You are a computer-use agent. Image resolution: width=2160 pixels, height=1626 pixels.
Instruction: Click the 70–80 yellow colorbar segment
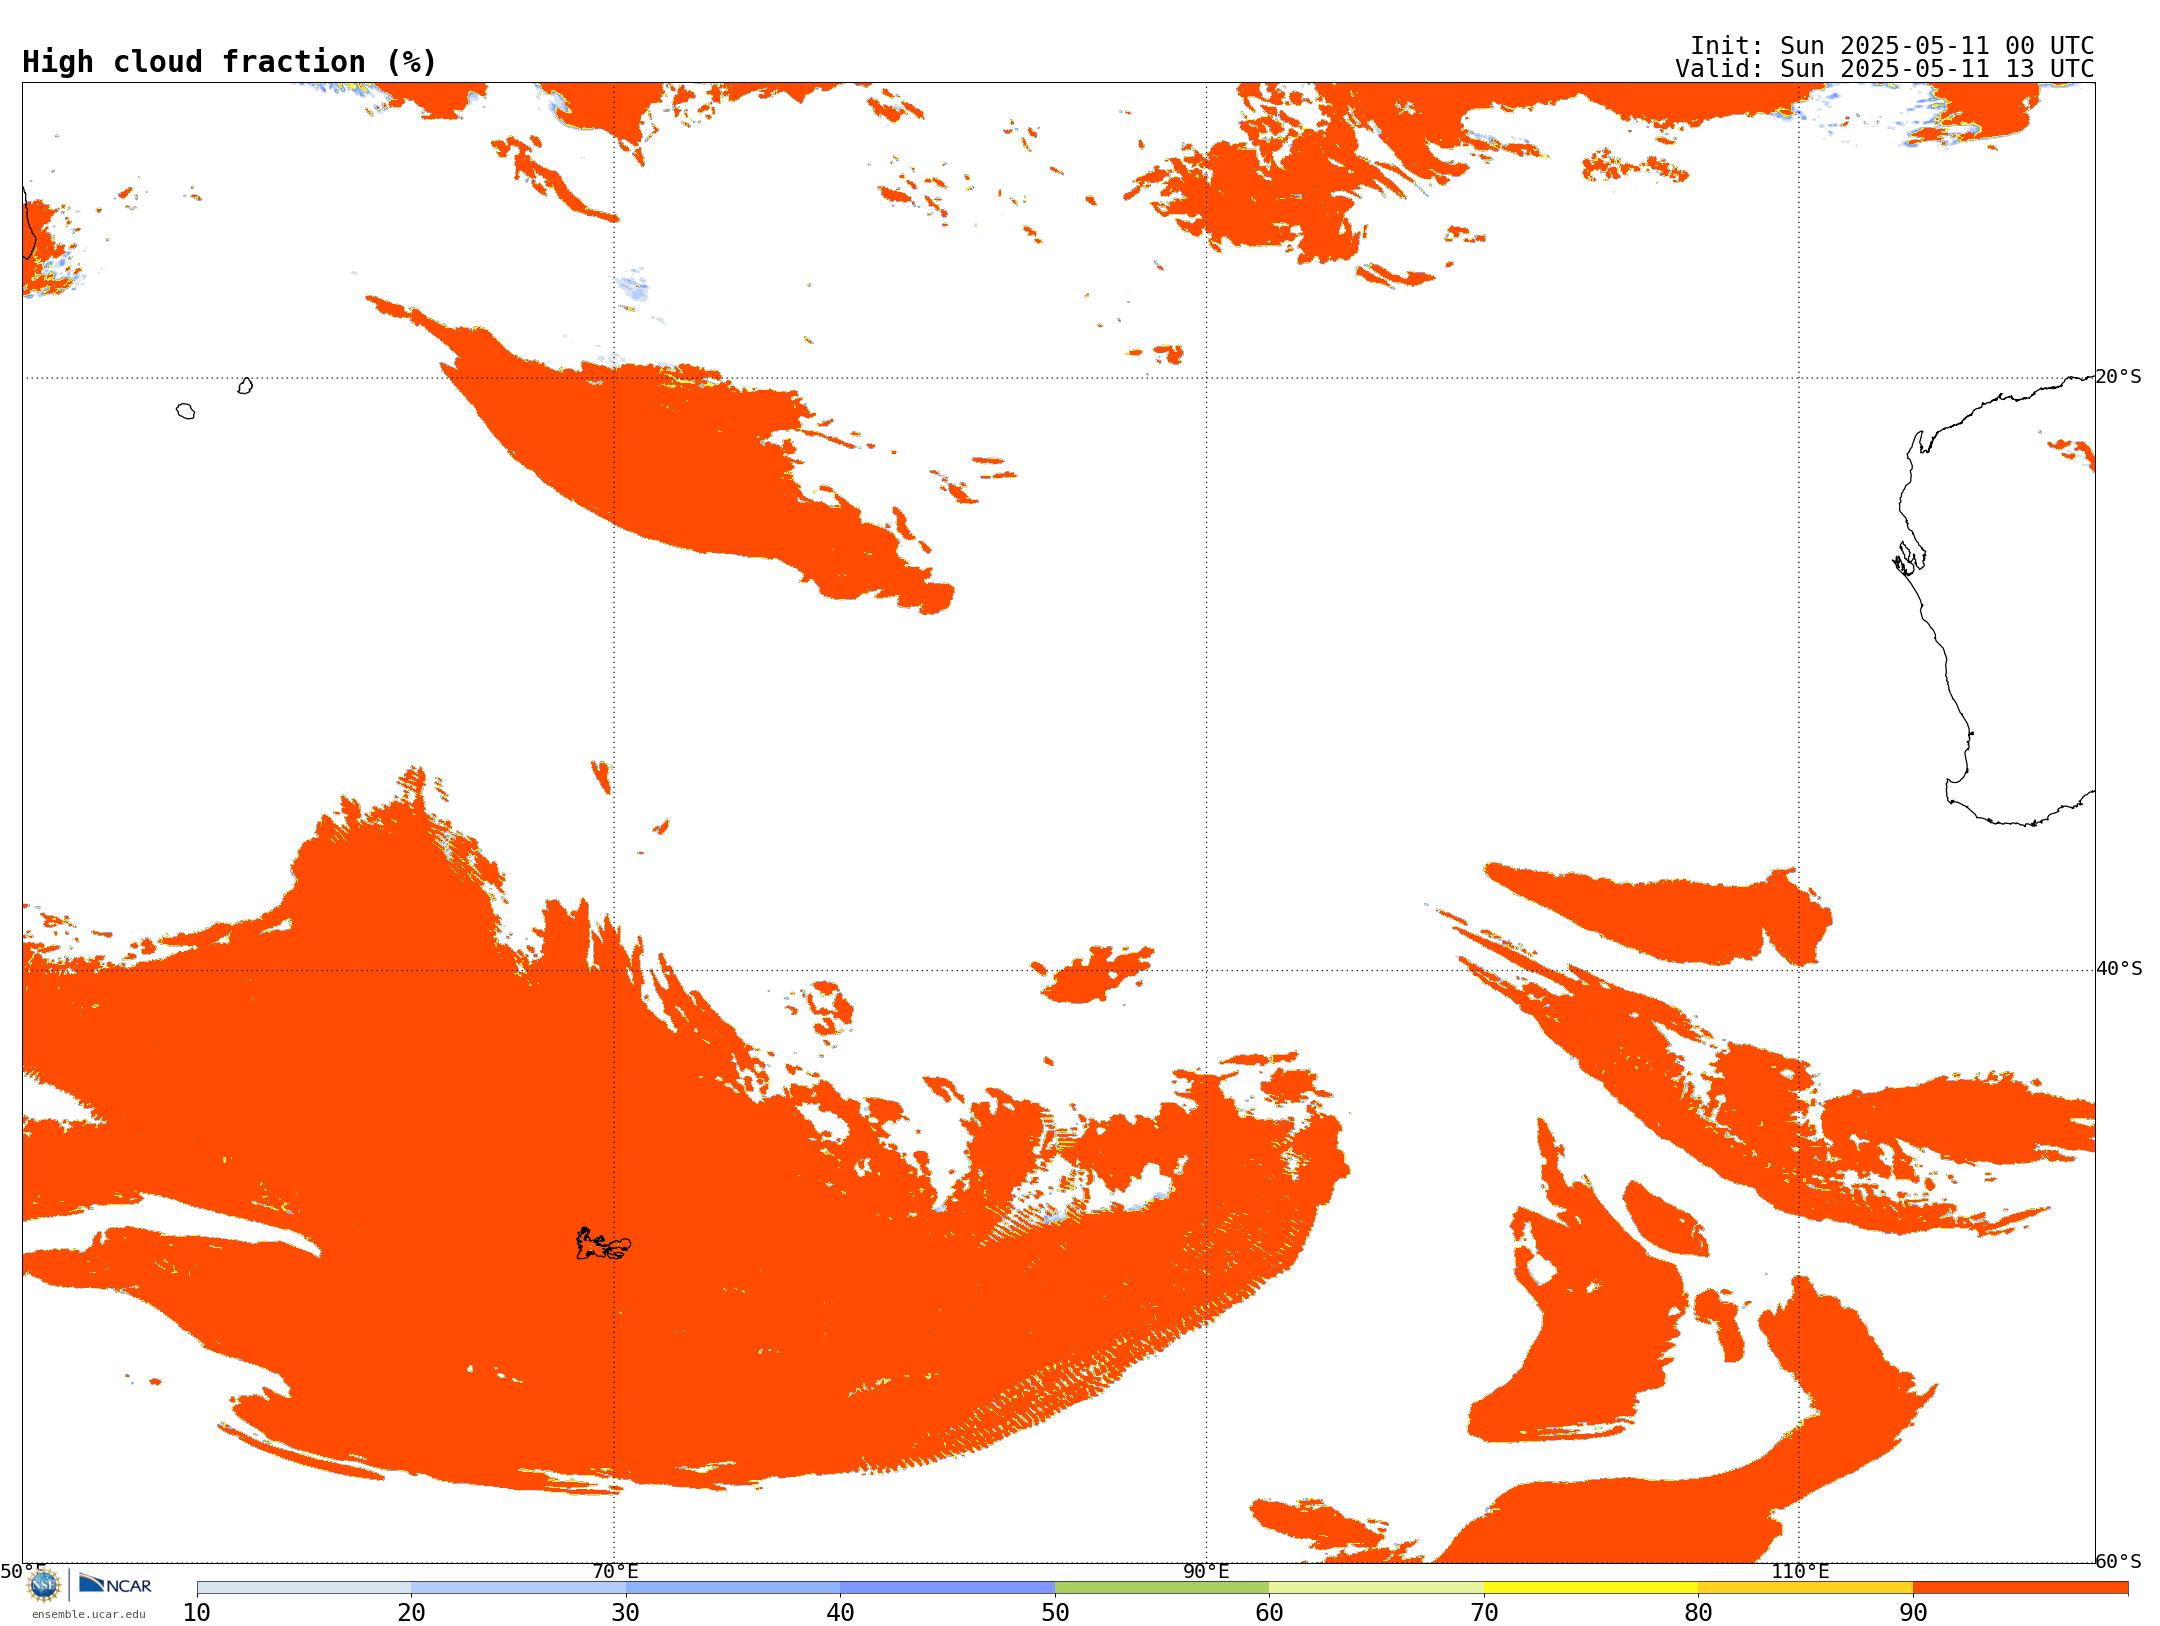coord(1591,1588)
